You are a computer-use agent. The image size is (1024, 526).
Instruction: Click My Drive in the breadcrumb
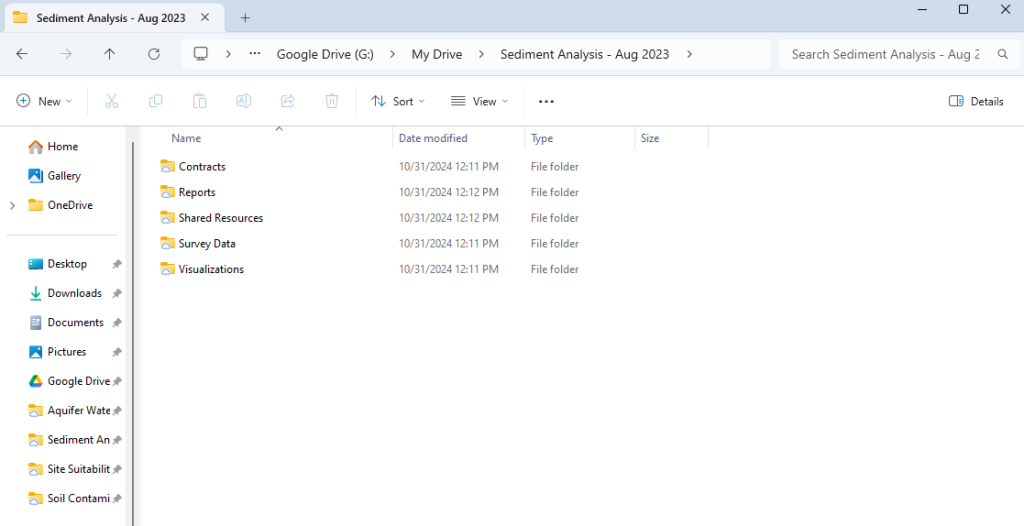pyautogui.click(x=436, y=54)
